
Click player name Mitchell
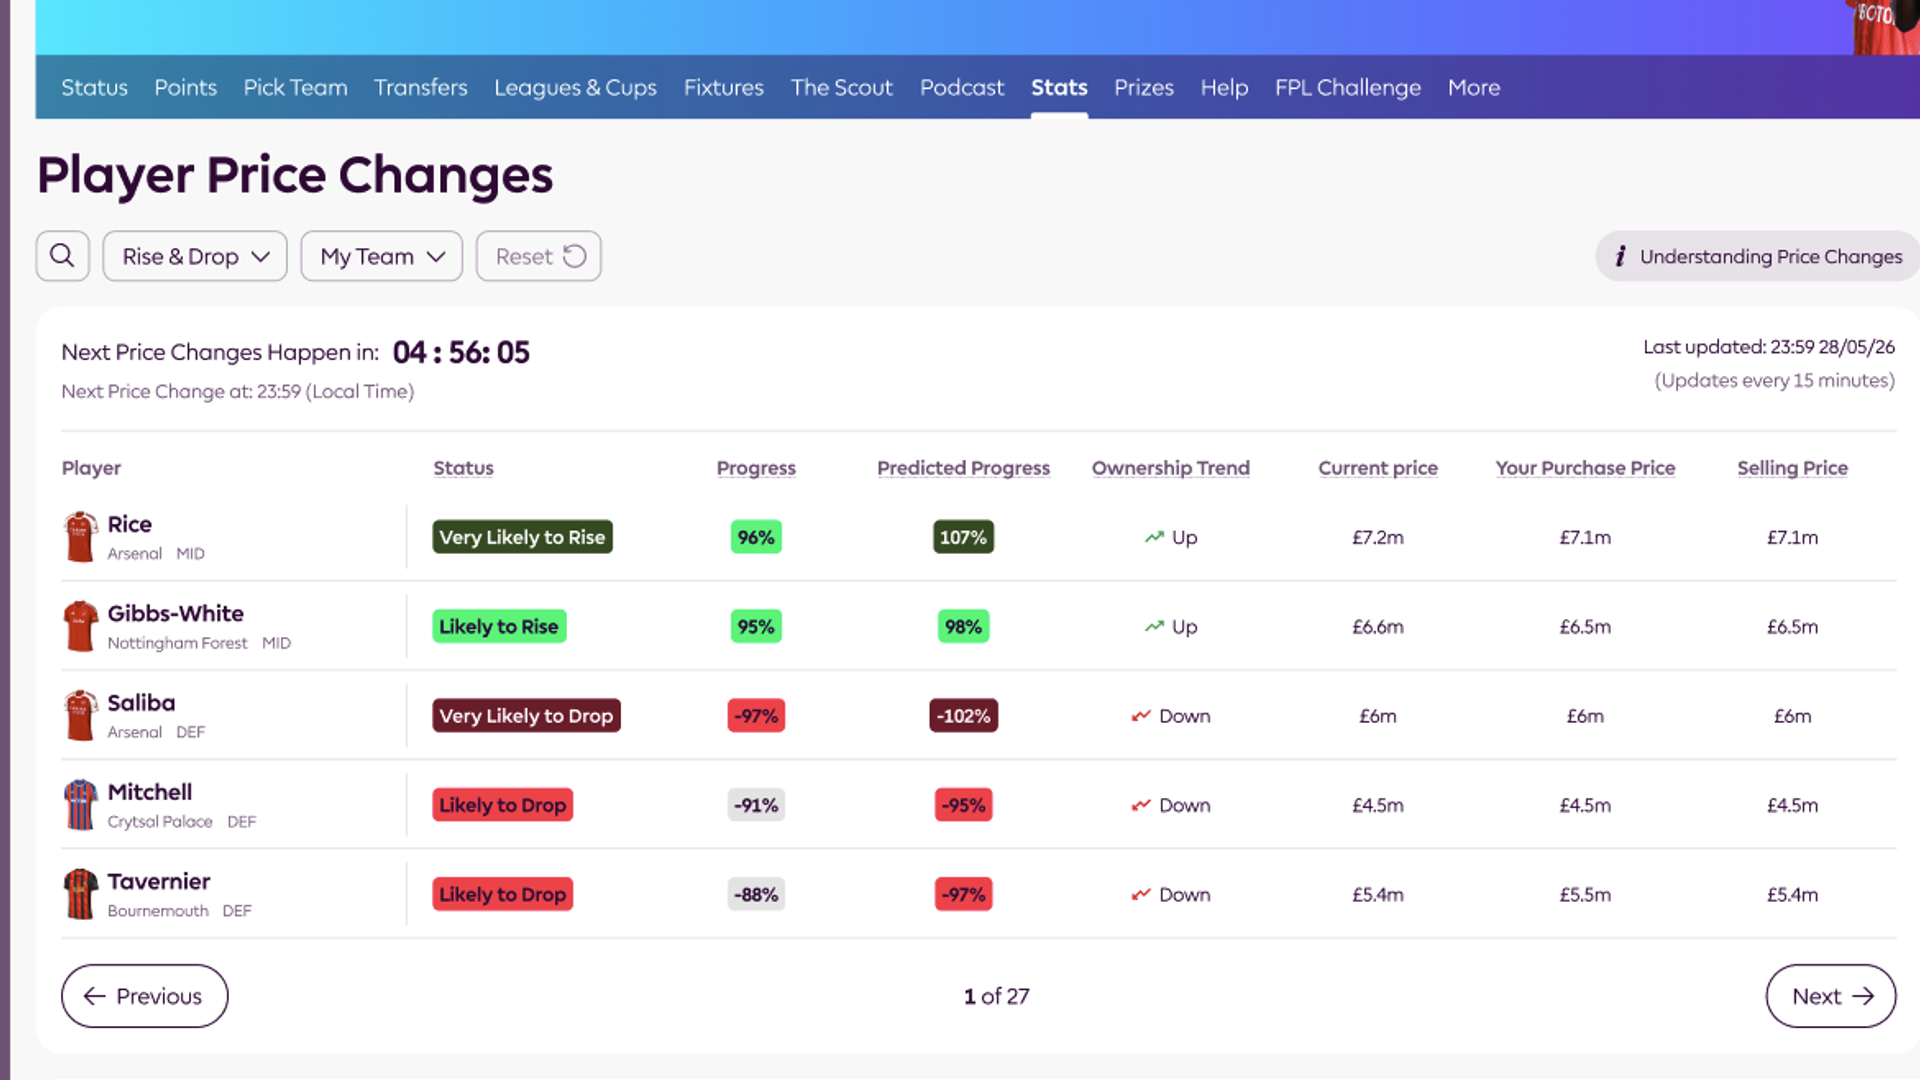(150, 792)
